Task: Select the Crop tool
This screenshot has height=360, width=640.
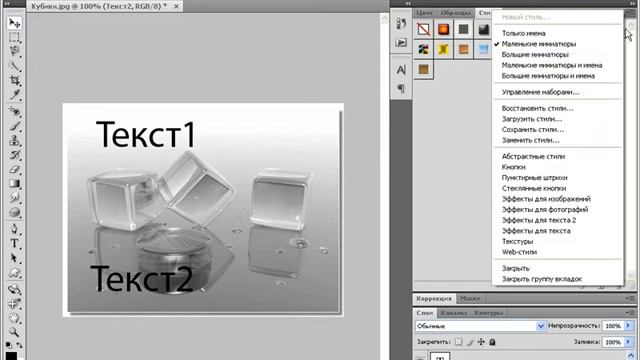Action: (x=14, y=80)
